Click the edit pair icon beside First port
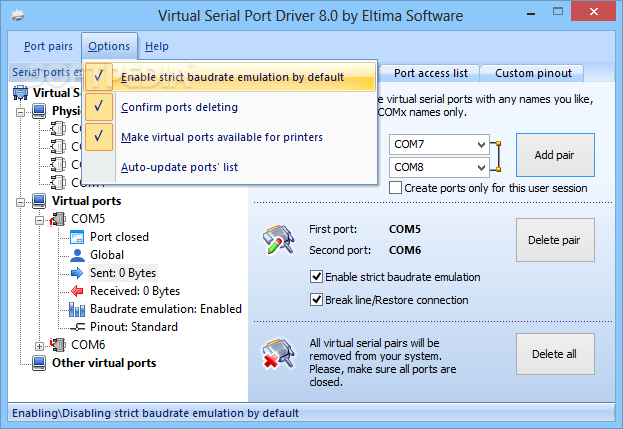Viewport: 623px width, 429px height. (279, 240)
